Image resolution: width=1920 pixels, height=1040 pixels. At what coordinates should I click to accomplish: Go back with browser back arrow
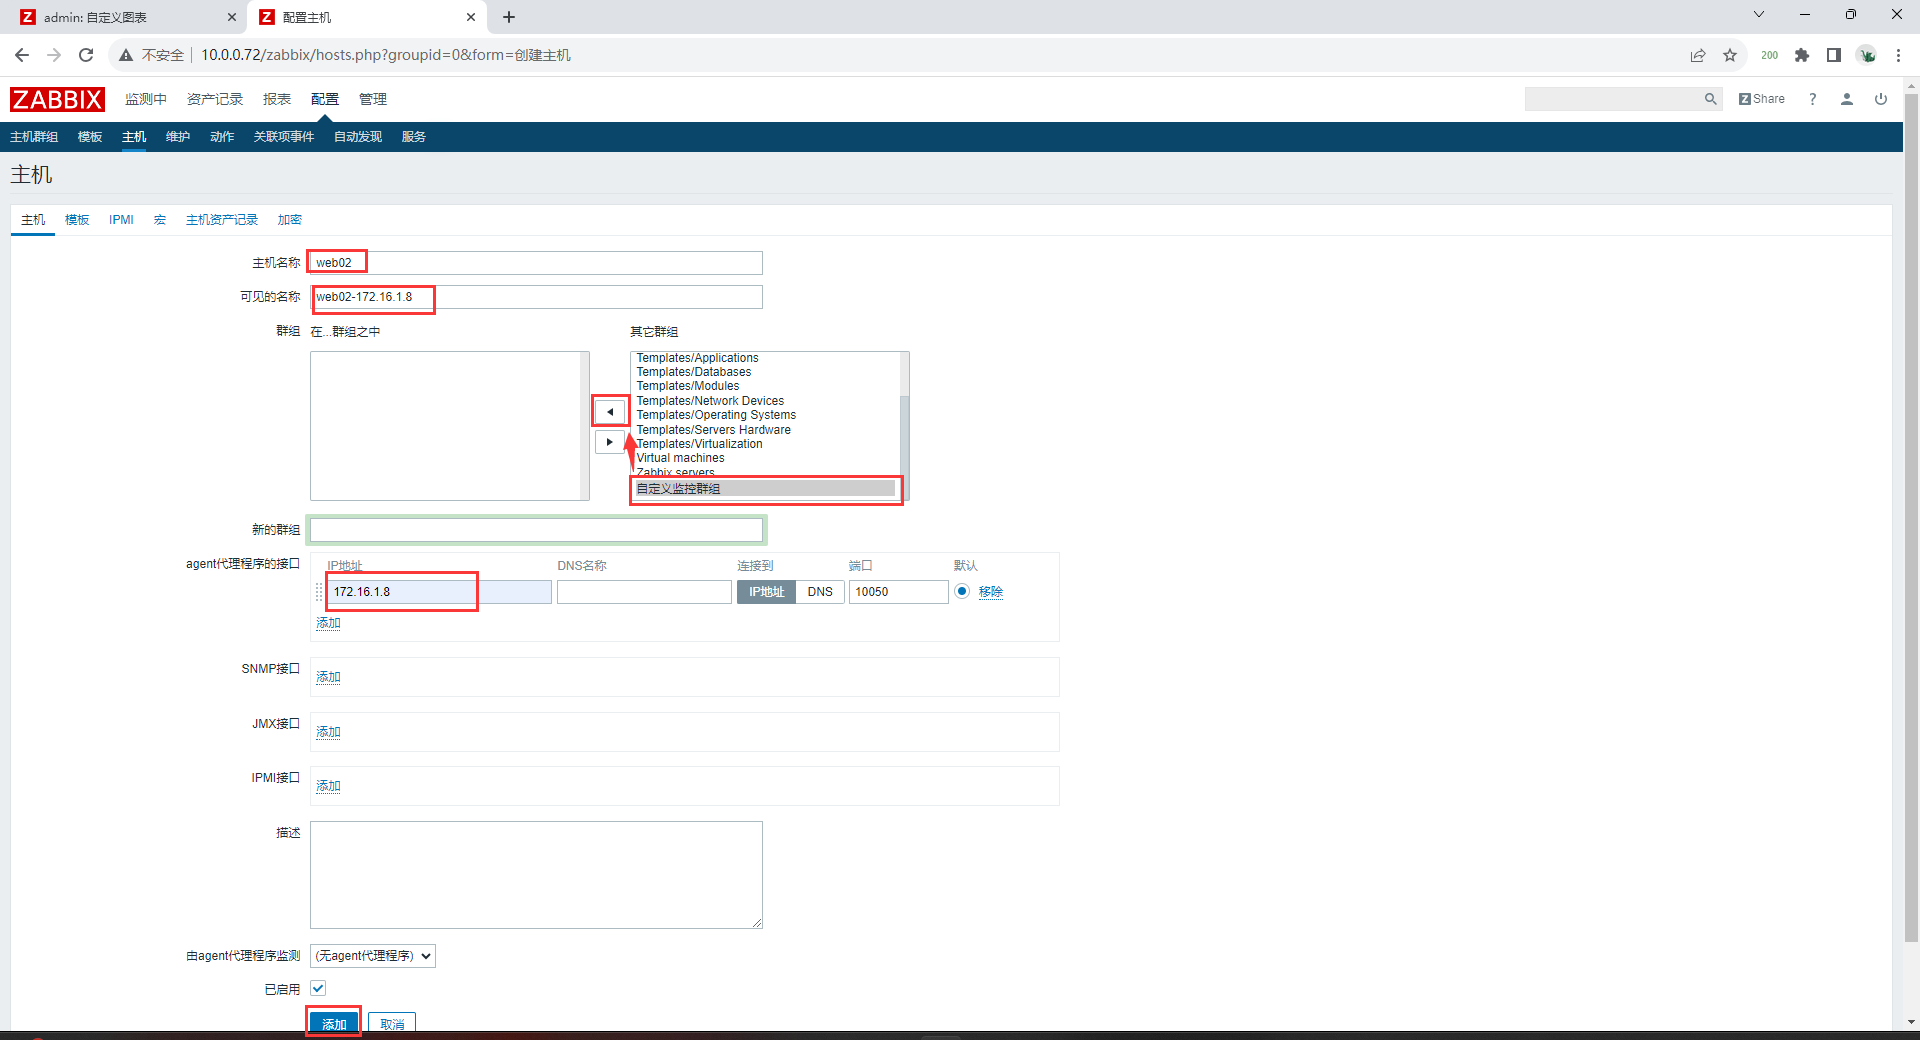22,55
